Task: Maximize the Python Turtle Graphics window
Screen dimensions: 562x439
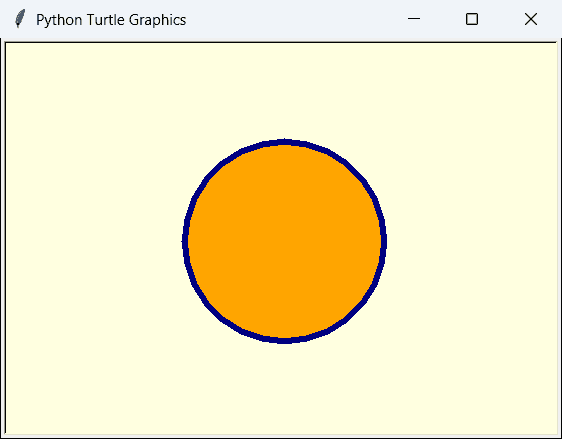Action: 472,19
